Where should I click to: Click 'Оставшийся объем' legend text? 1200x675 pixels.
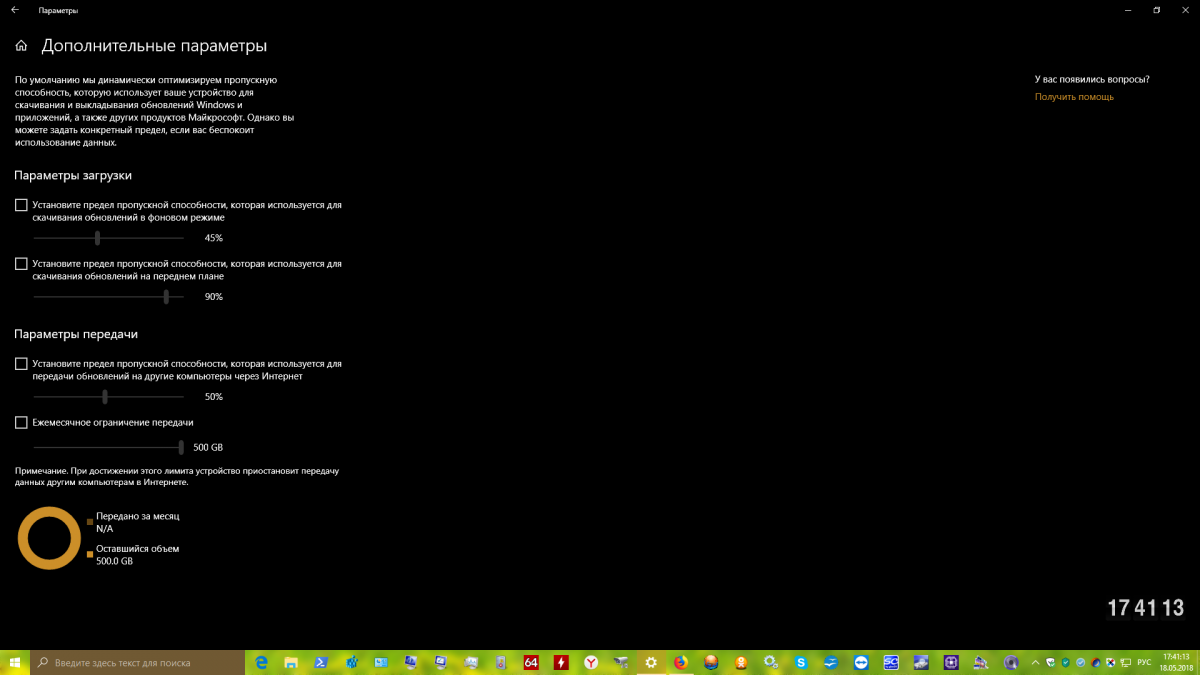[x=138, y=549]
